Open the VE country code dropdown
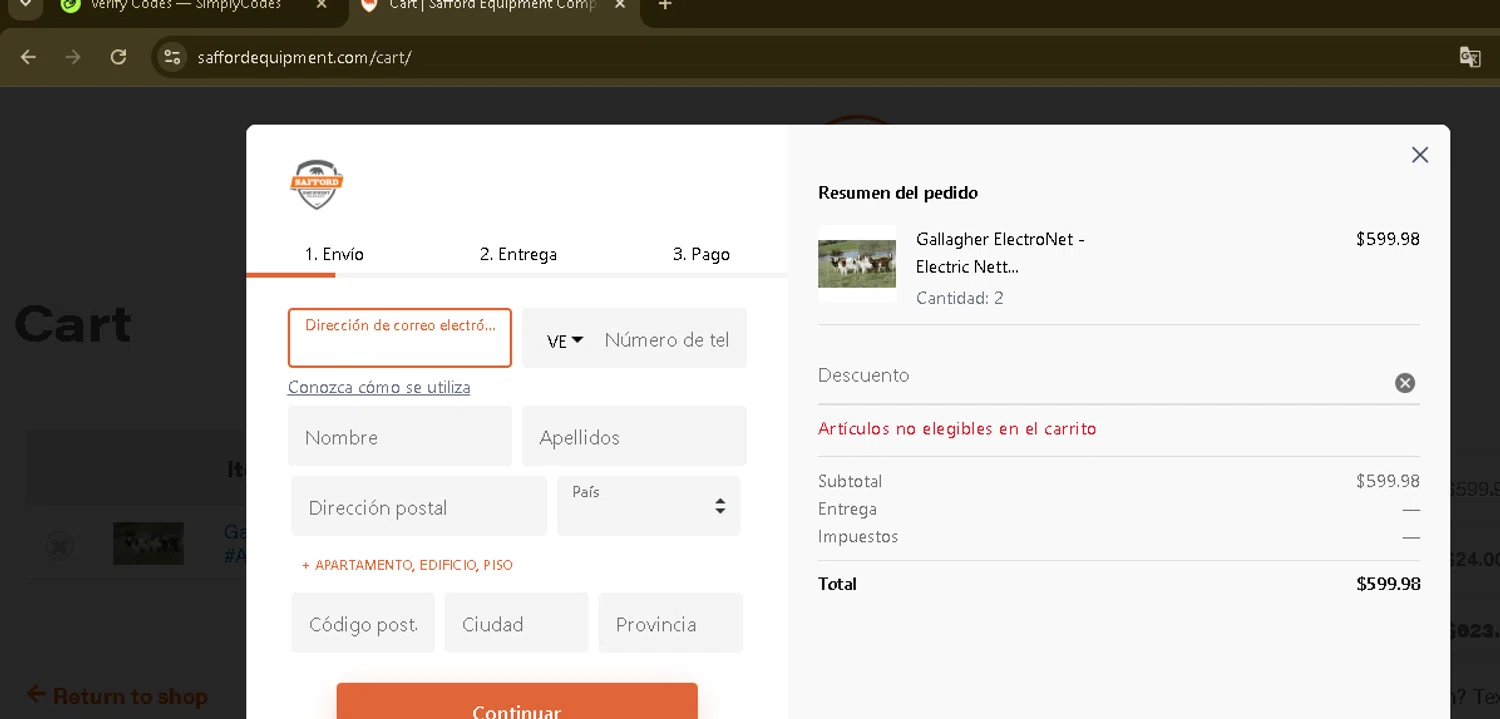This screenshot has height=719, width=1500. click(x=565, y=341)
